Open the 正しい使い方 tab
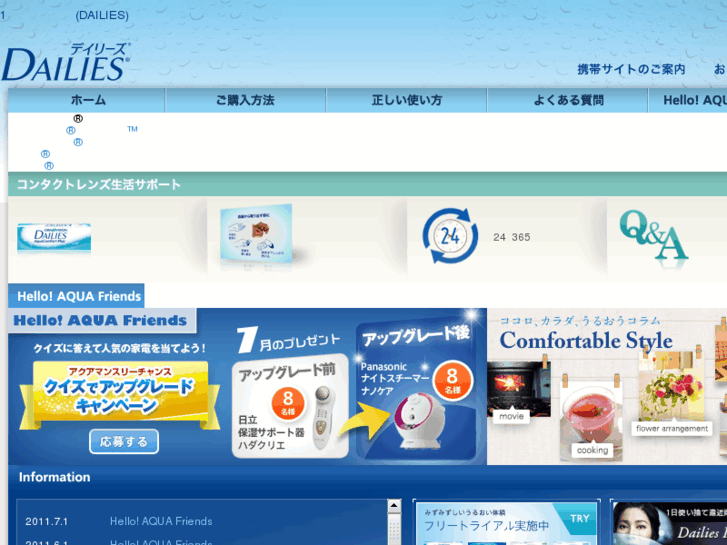 point(407,100)
